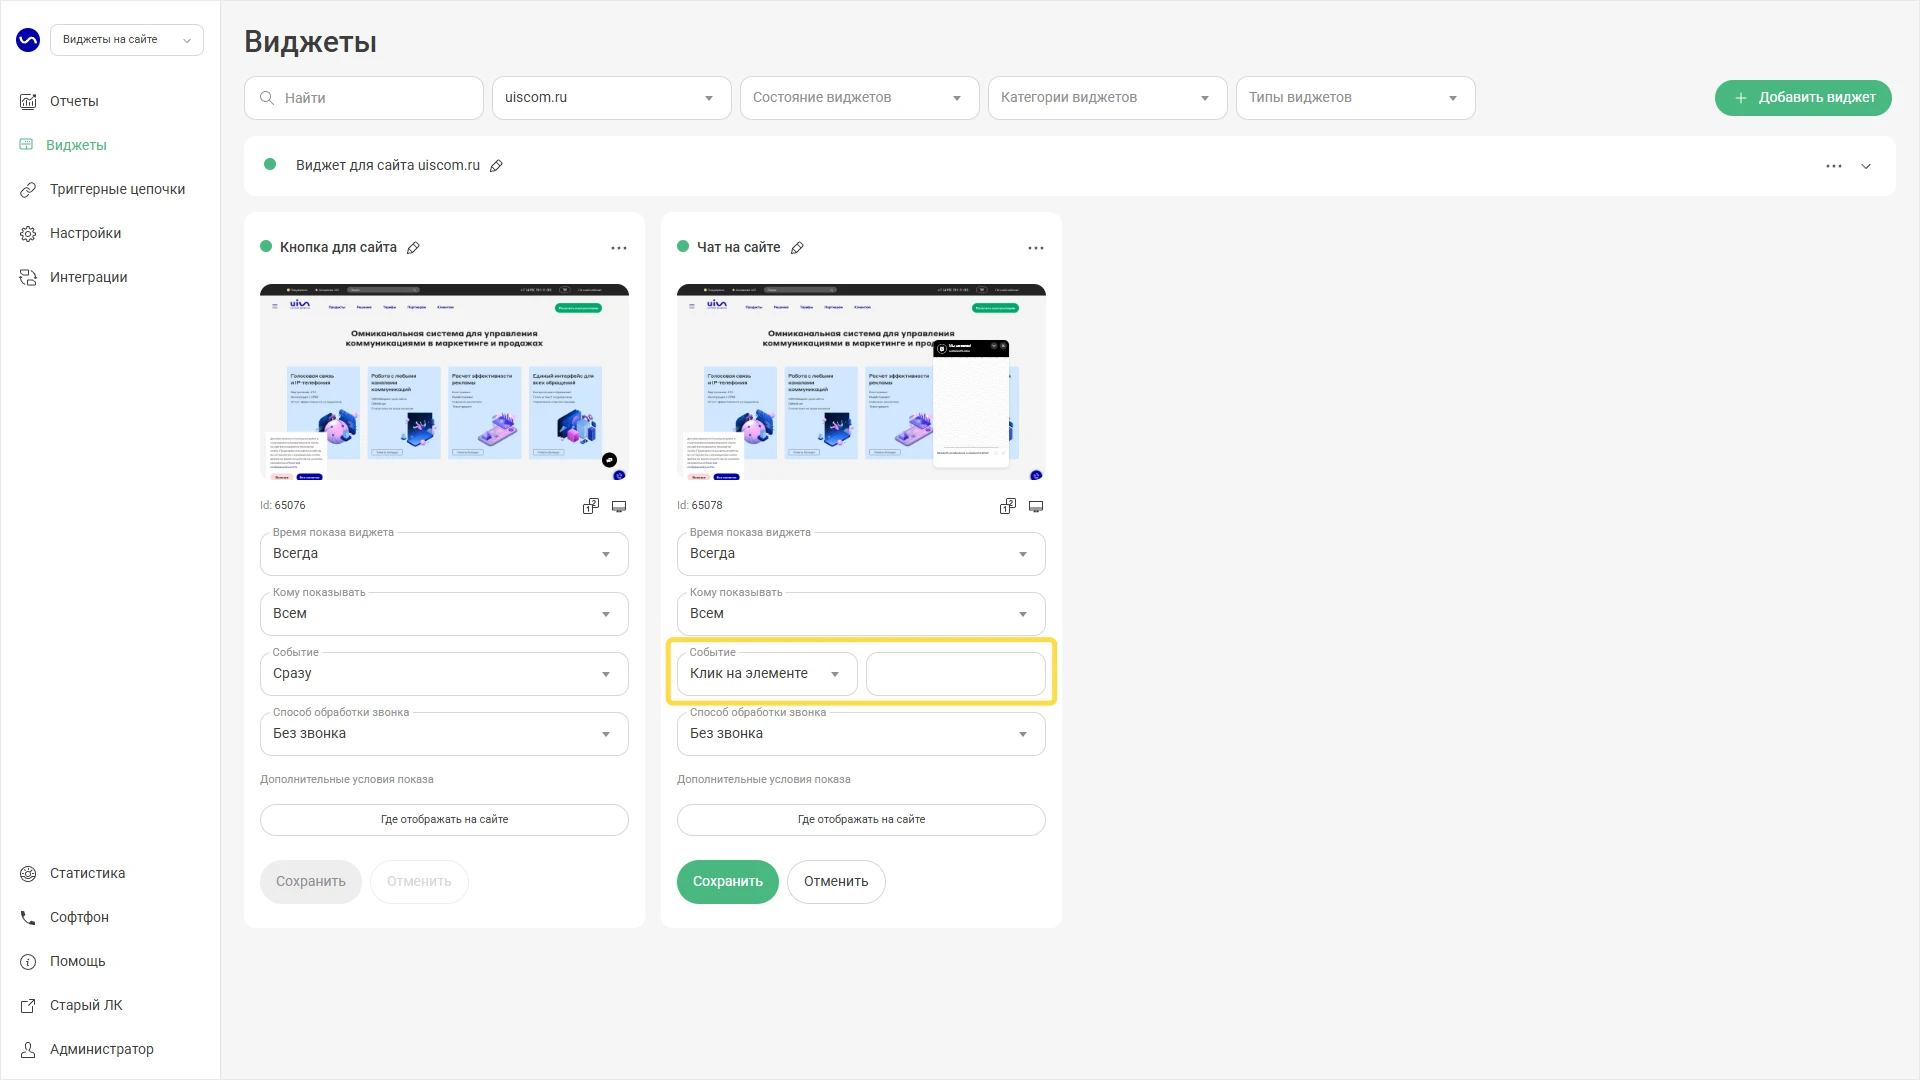This screenshot has width=1920, height=1080.
Task: Click the Найти search field
Action: [364, 98]
